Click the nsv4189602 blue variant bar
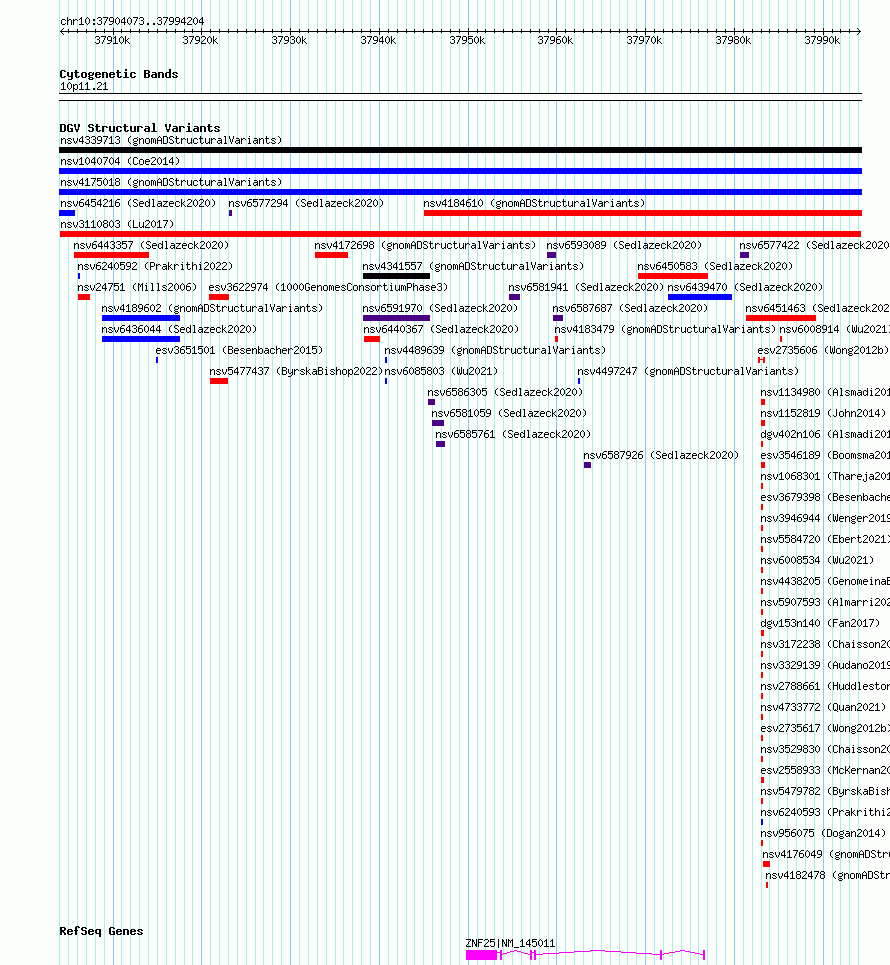Image resolution: width=890 pixels, height=965 pixels. click(x=141, y=318)
